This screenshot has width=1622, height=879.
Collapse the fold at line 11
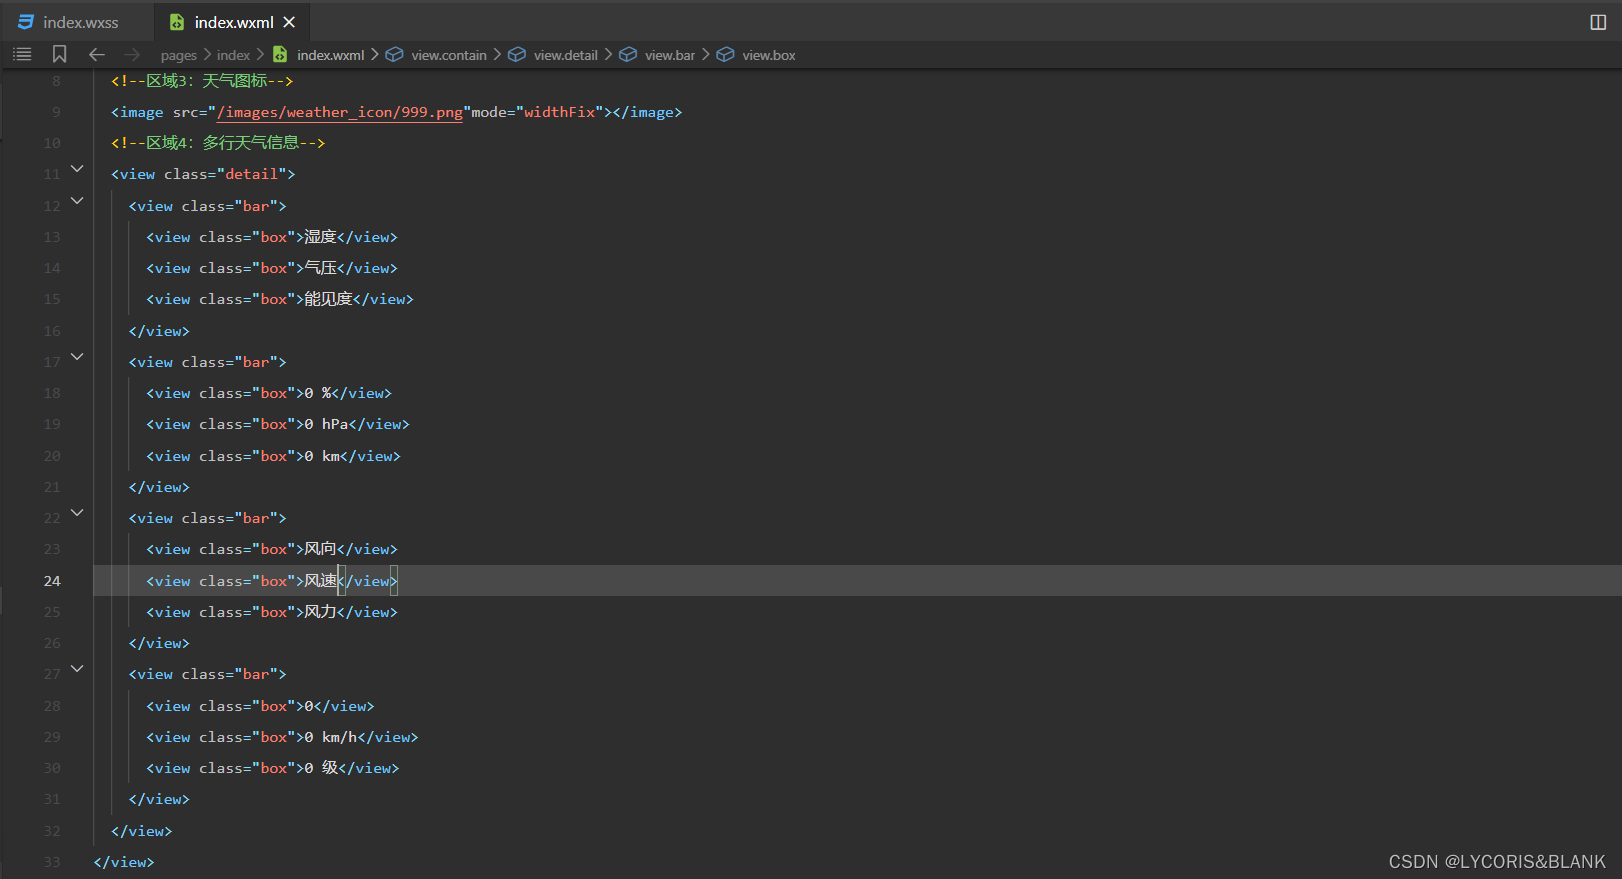pyautogui.click(x=77, y=169)
